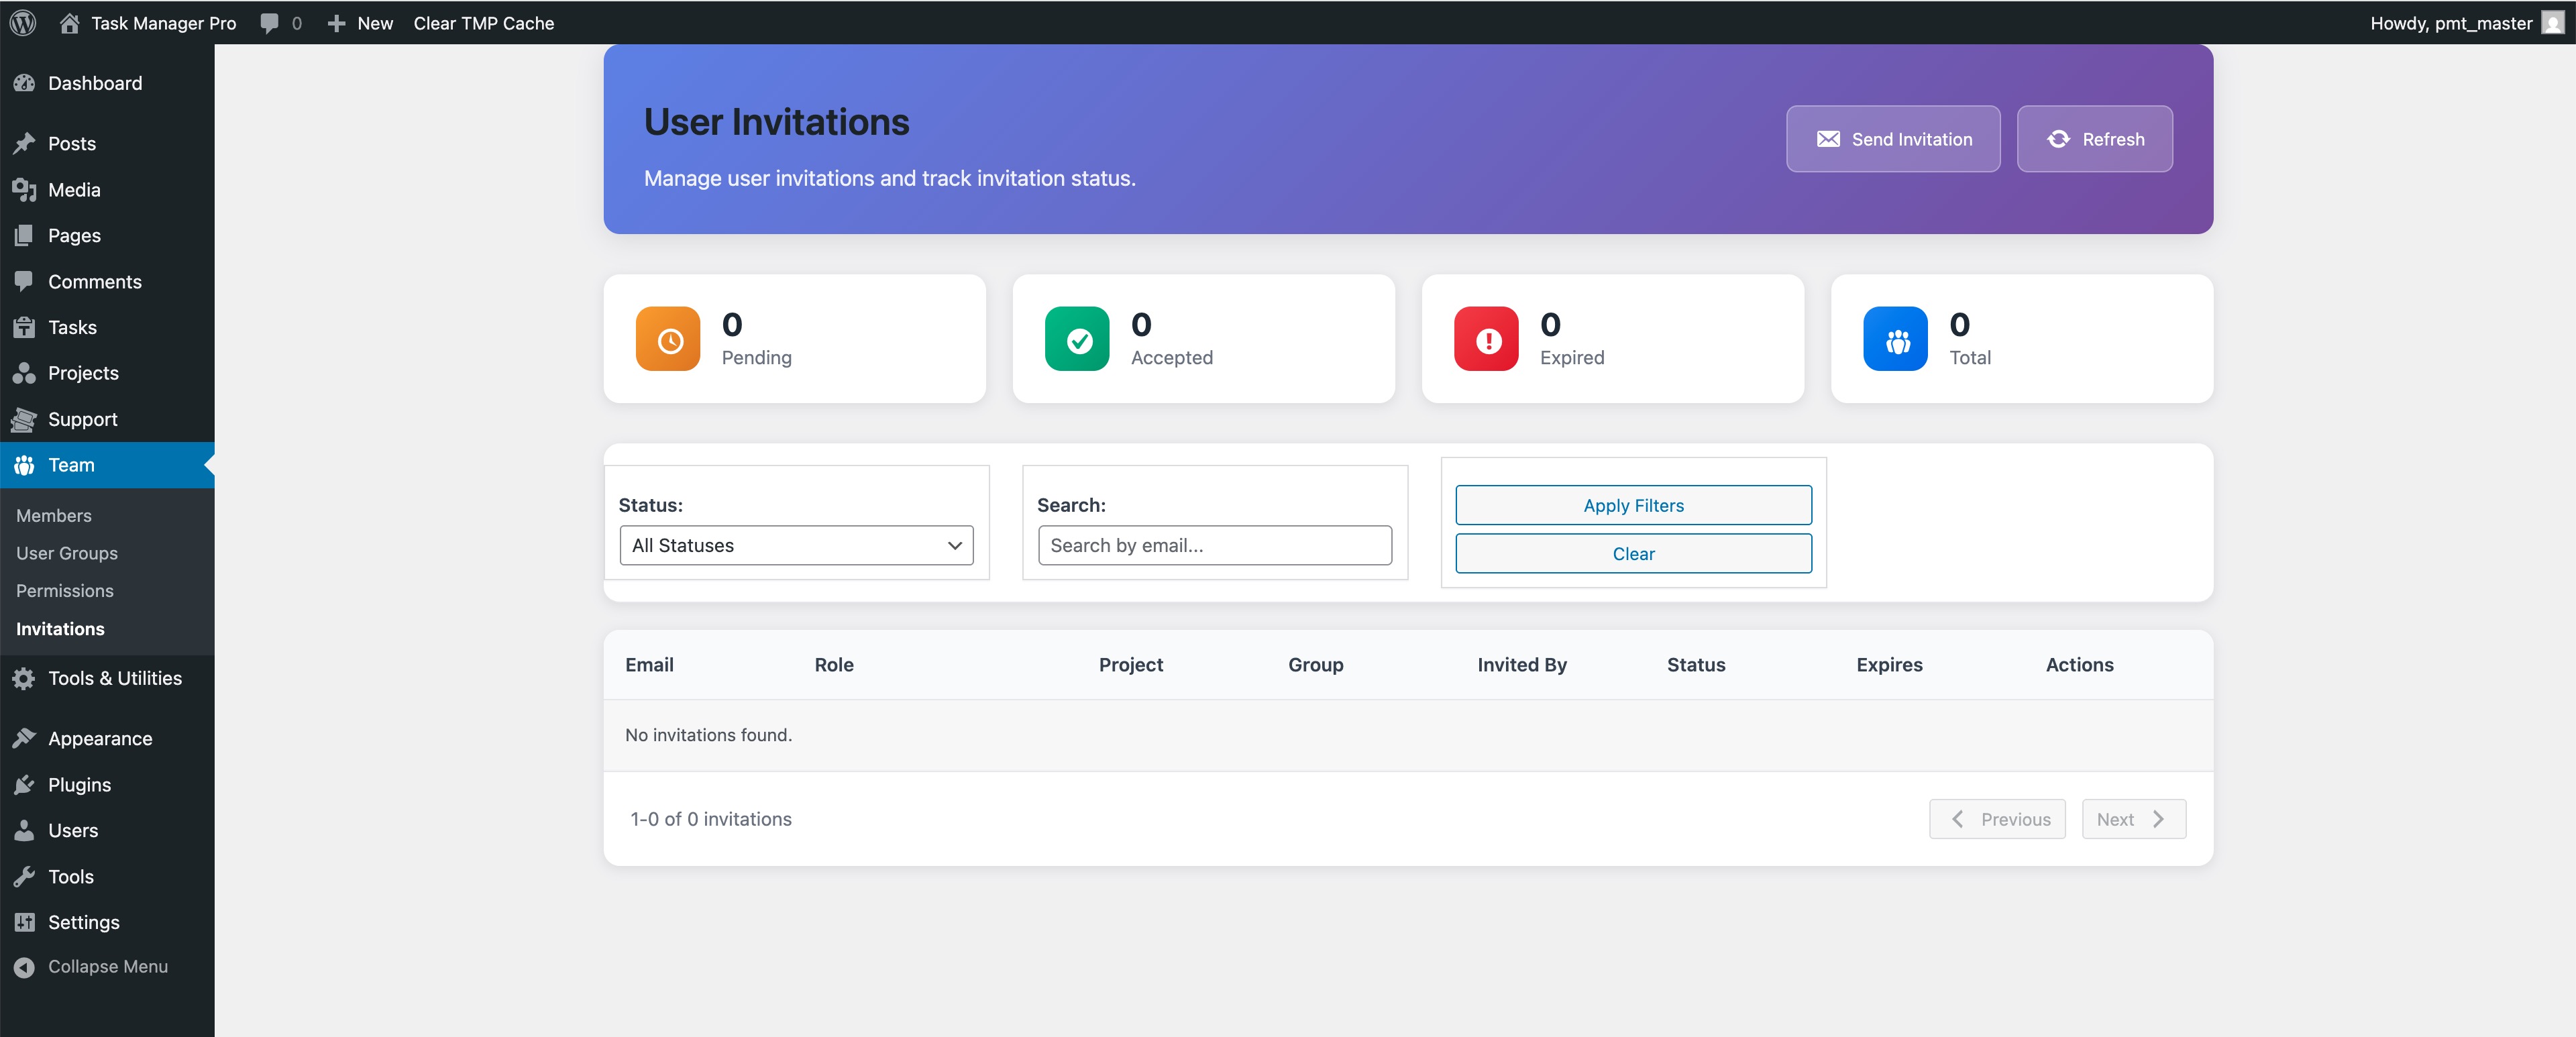
Task: Click the orange Pending clock icon
Action: coord(668,339)
